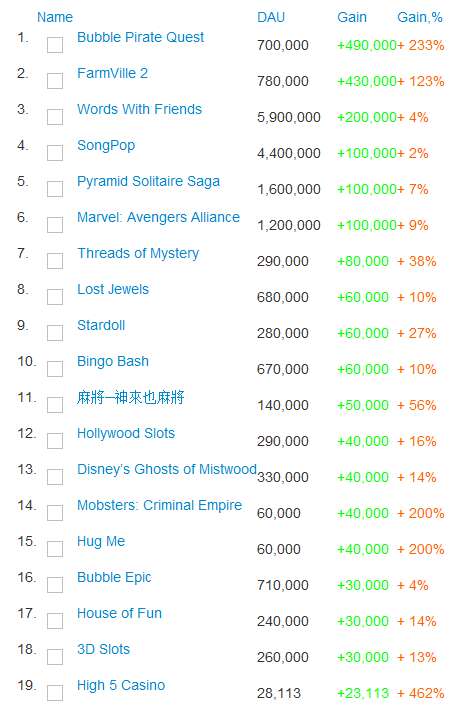
Task: Open the Lost Jewels entry
Action: (x=113, y=289)
